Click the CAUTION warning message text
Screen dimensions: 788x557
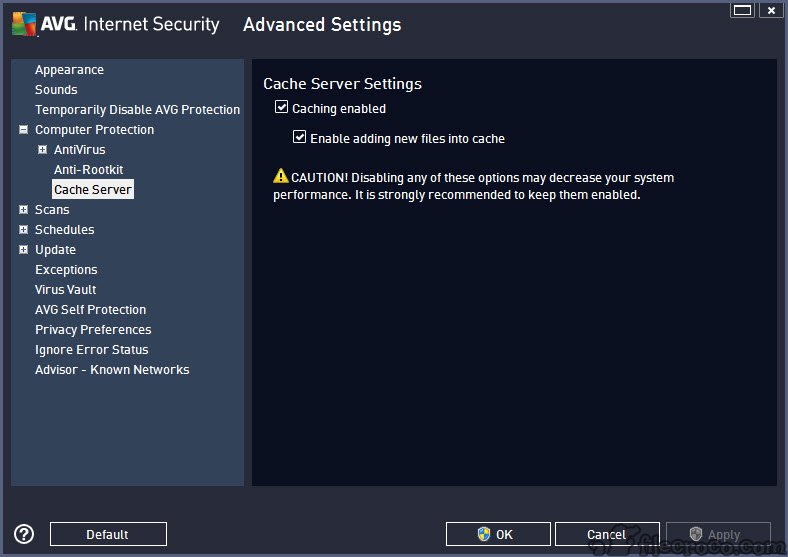point(473,186)
